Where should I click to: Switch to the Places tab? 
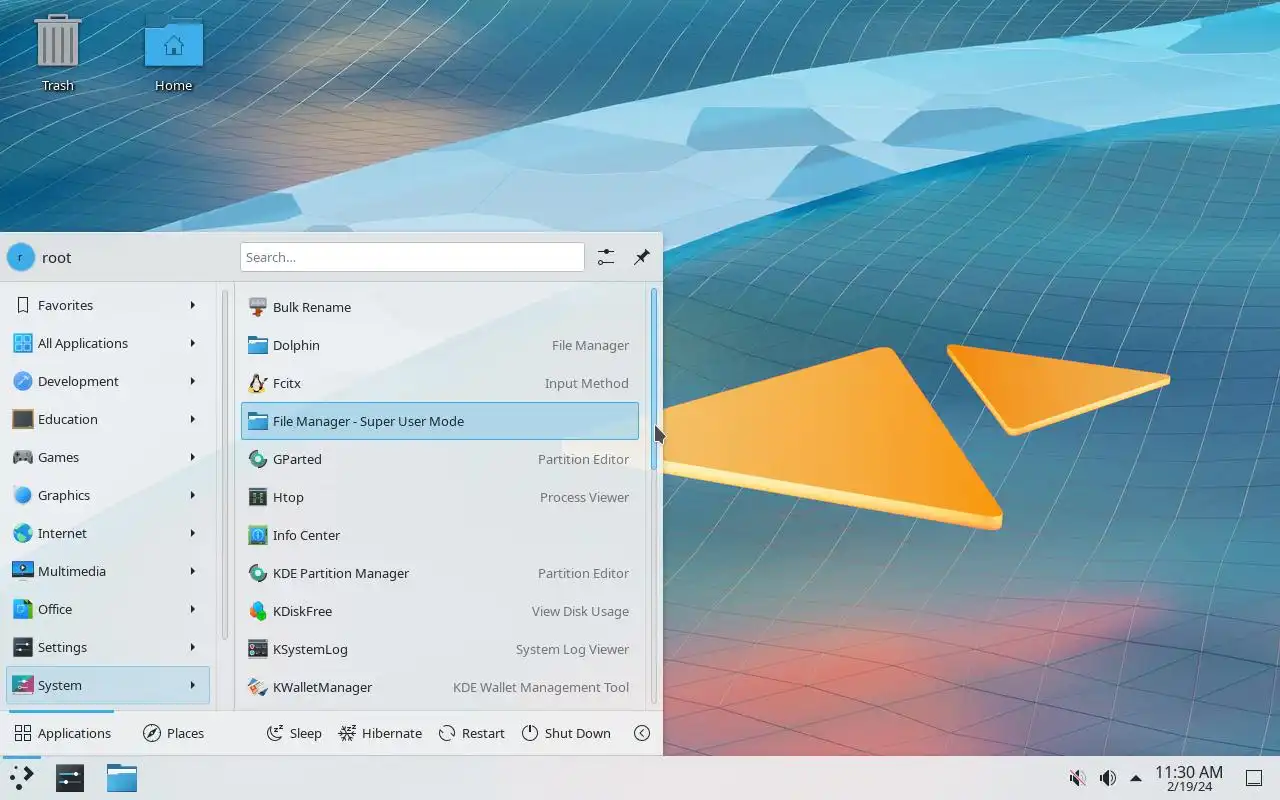click(x=173, y=733)
